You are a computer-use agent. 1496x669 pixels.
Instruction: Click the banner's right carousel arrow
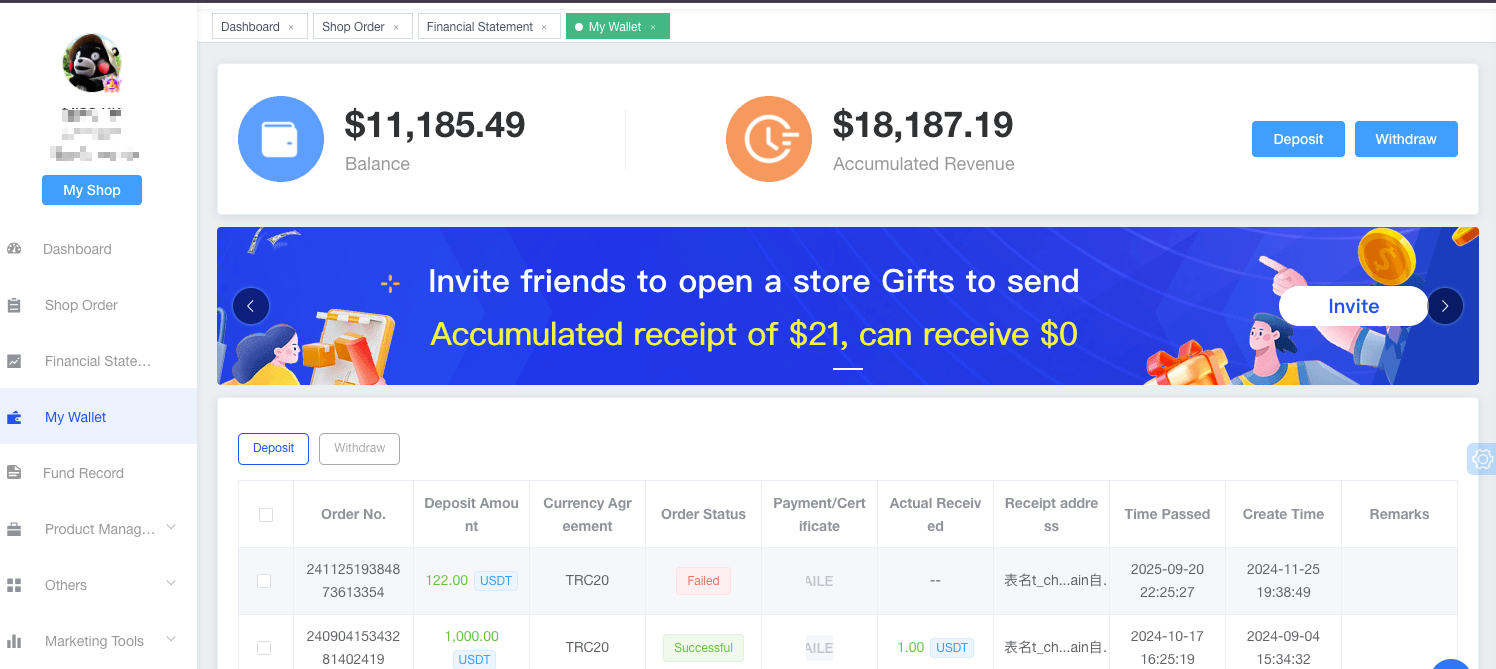pyautogui.click(x=1445, y=306)
